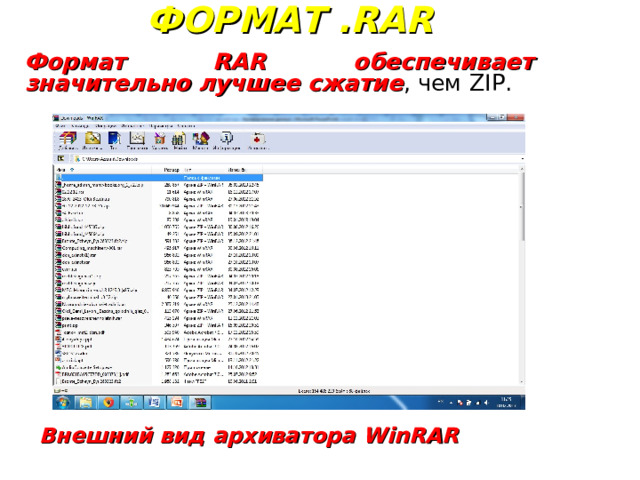Open the Параметры menu
Screen dimensions: 640x480
[x=161, y=126]
